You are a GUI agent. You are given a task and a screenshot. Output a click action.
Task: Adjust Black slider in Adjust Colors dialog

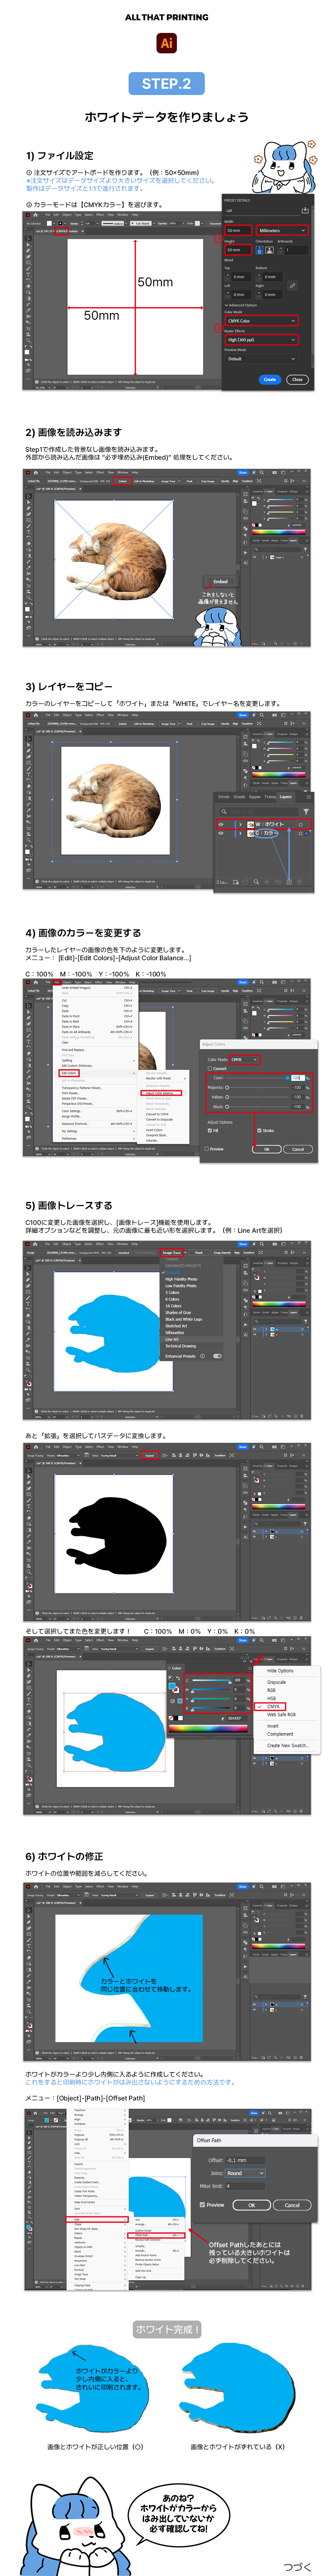click(257, 1107)
